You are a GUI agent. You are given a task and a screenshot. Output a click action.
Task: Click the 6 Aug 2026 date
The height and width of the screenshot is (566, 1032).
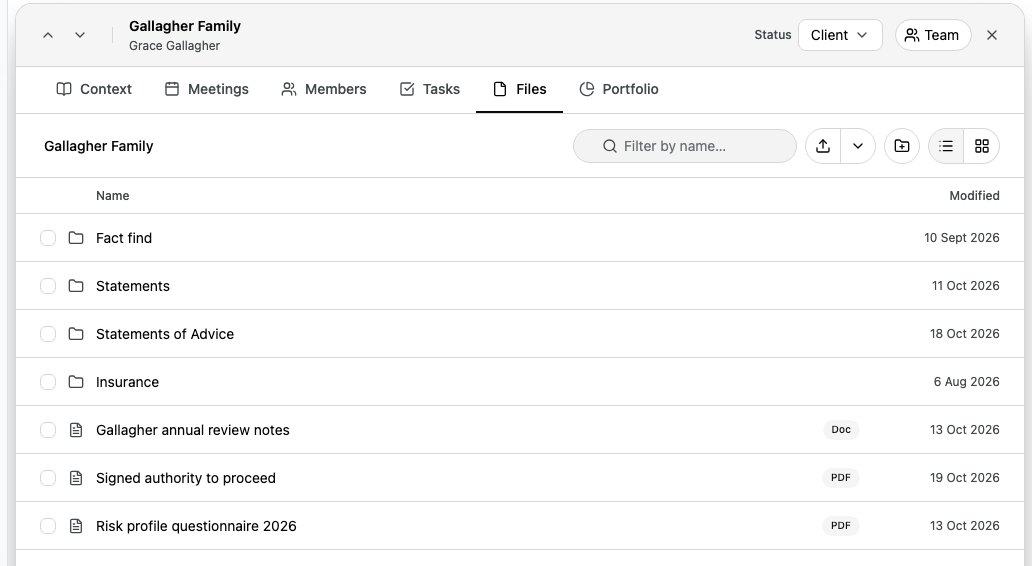(x=966, y=382)
